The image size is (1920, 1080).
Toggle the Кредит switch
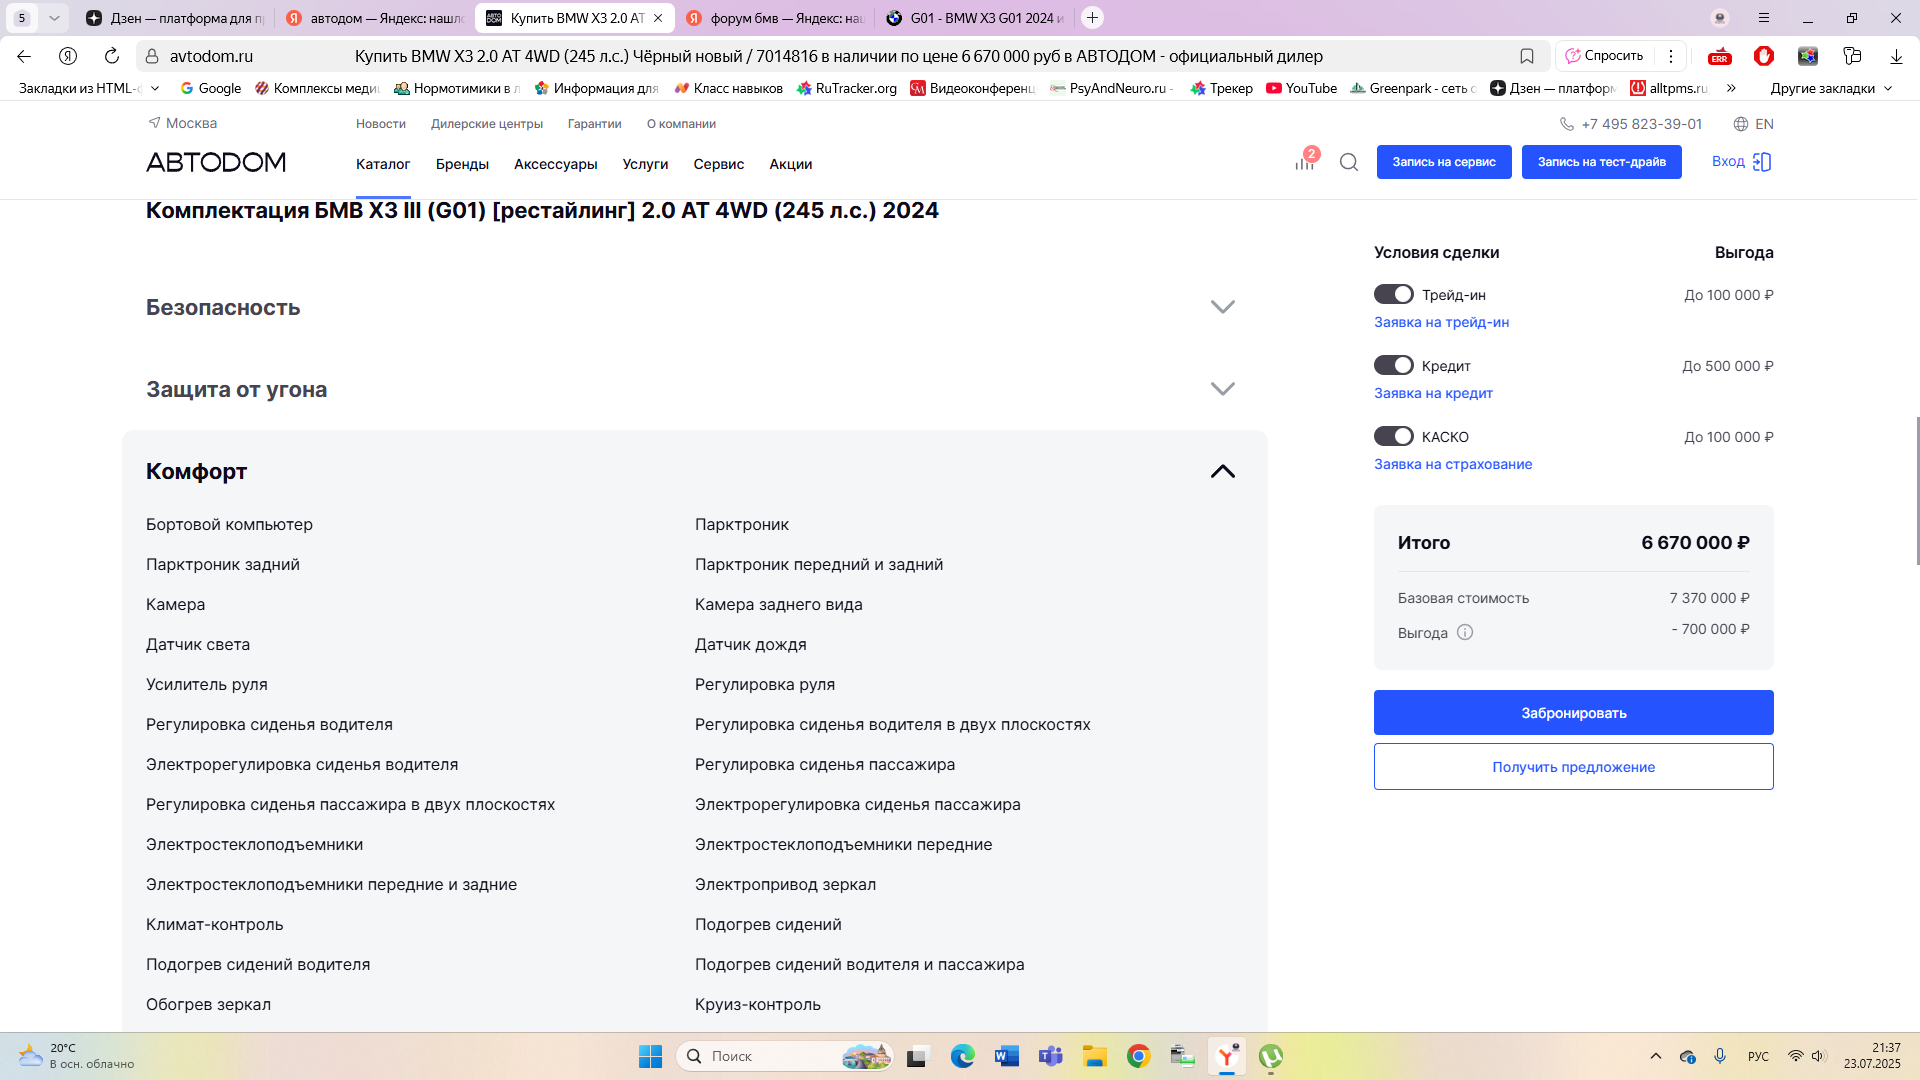tap(1393, 365)
